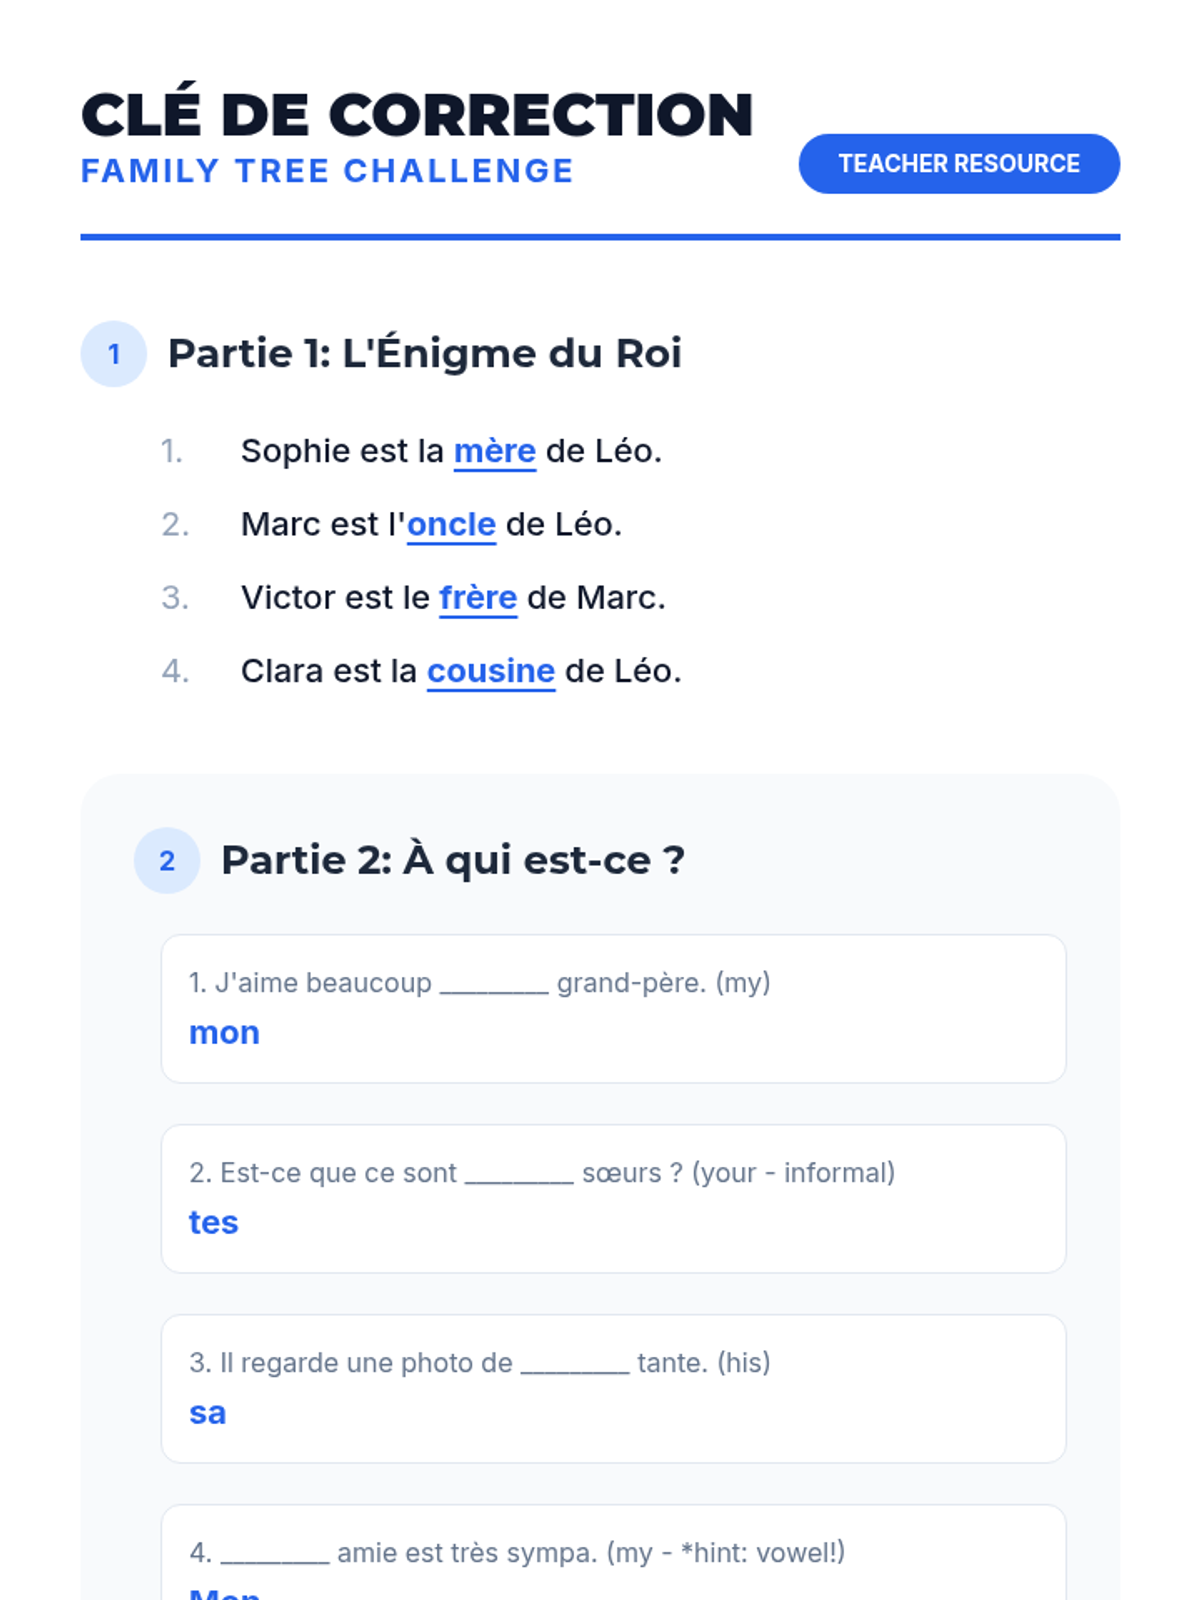
Task: Click the 'Partie 2: À qui est-ce ?' heading
Action: tap(453, 860)
